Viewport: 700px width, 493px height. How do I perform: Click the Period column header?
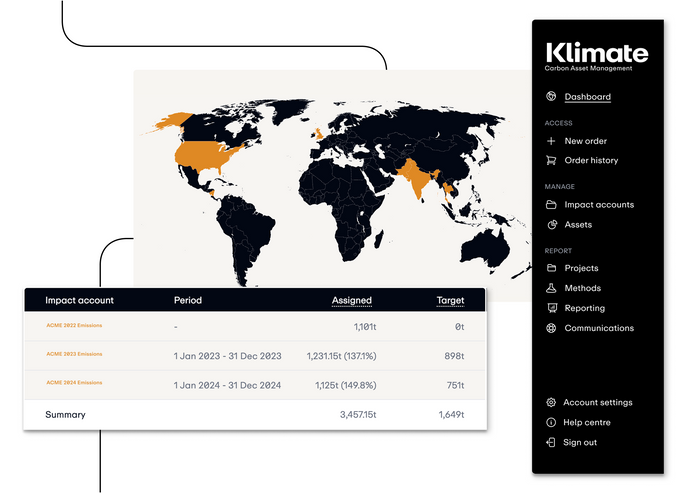(x=188, y=300)
